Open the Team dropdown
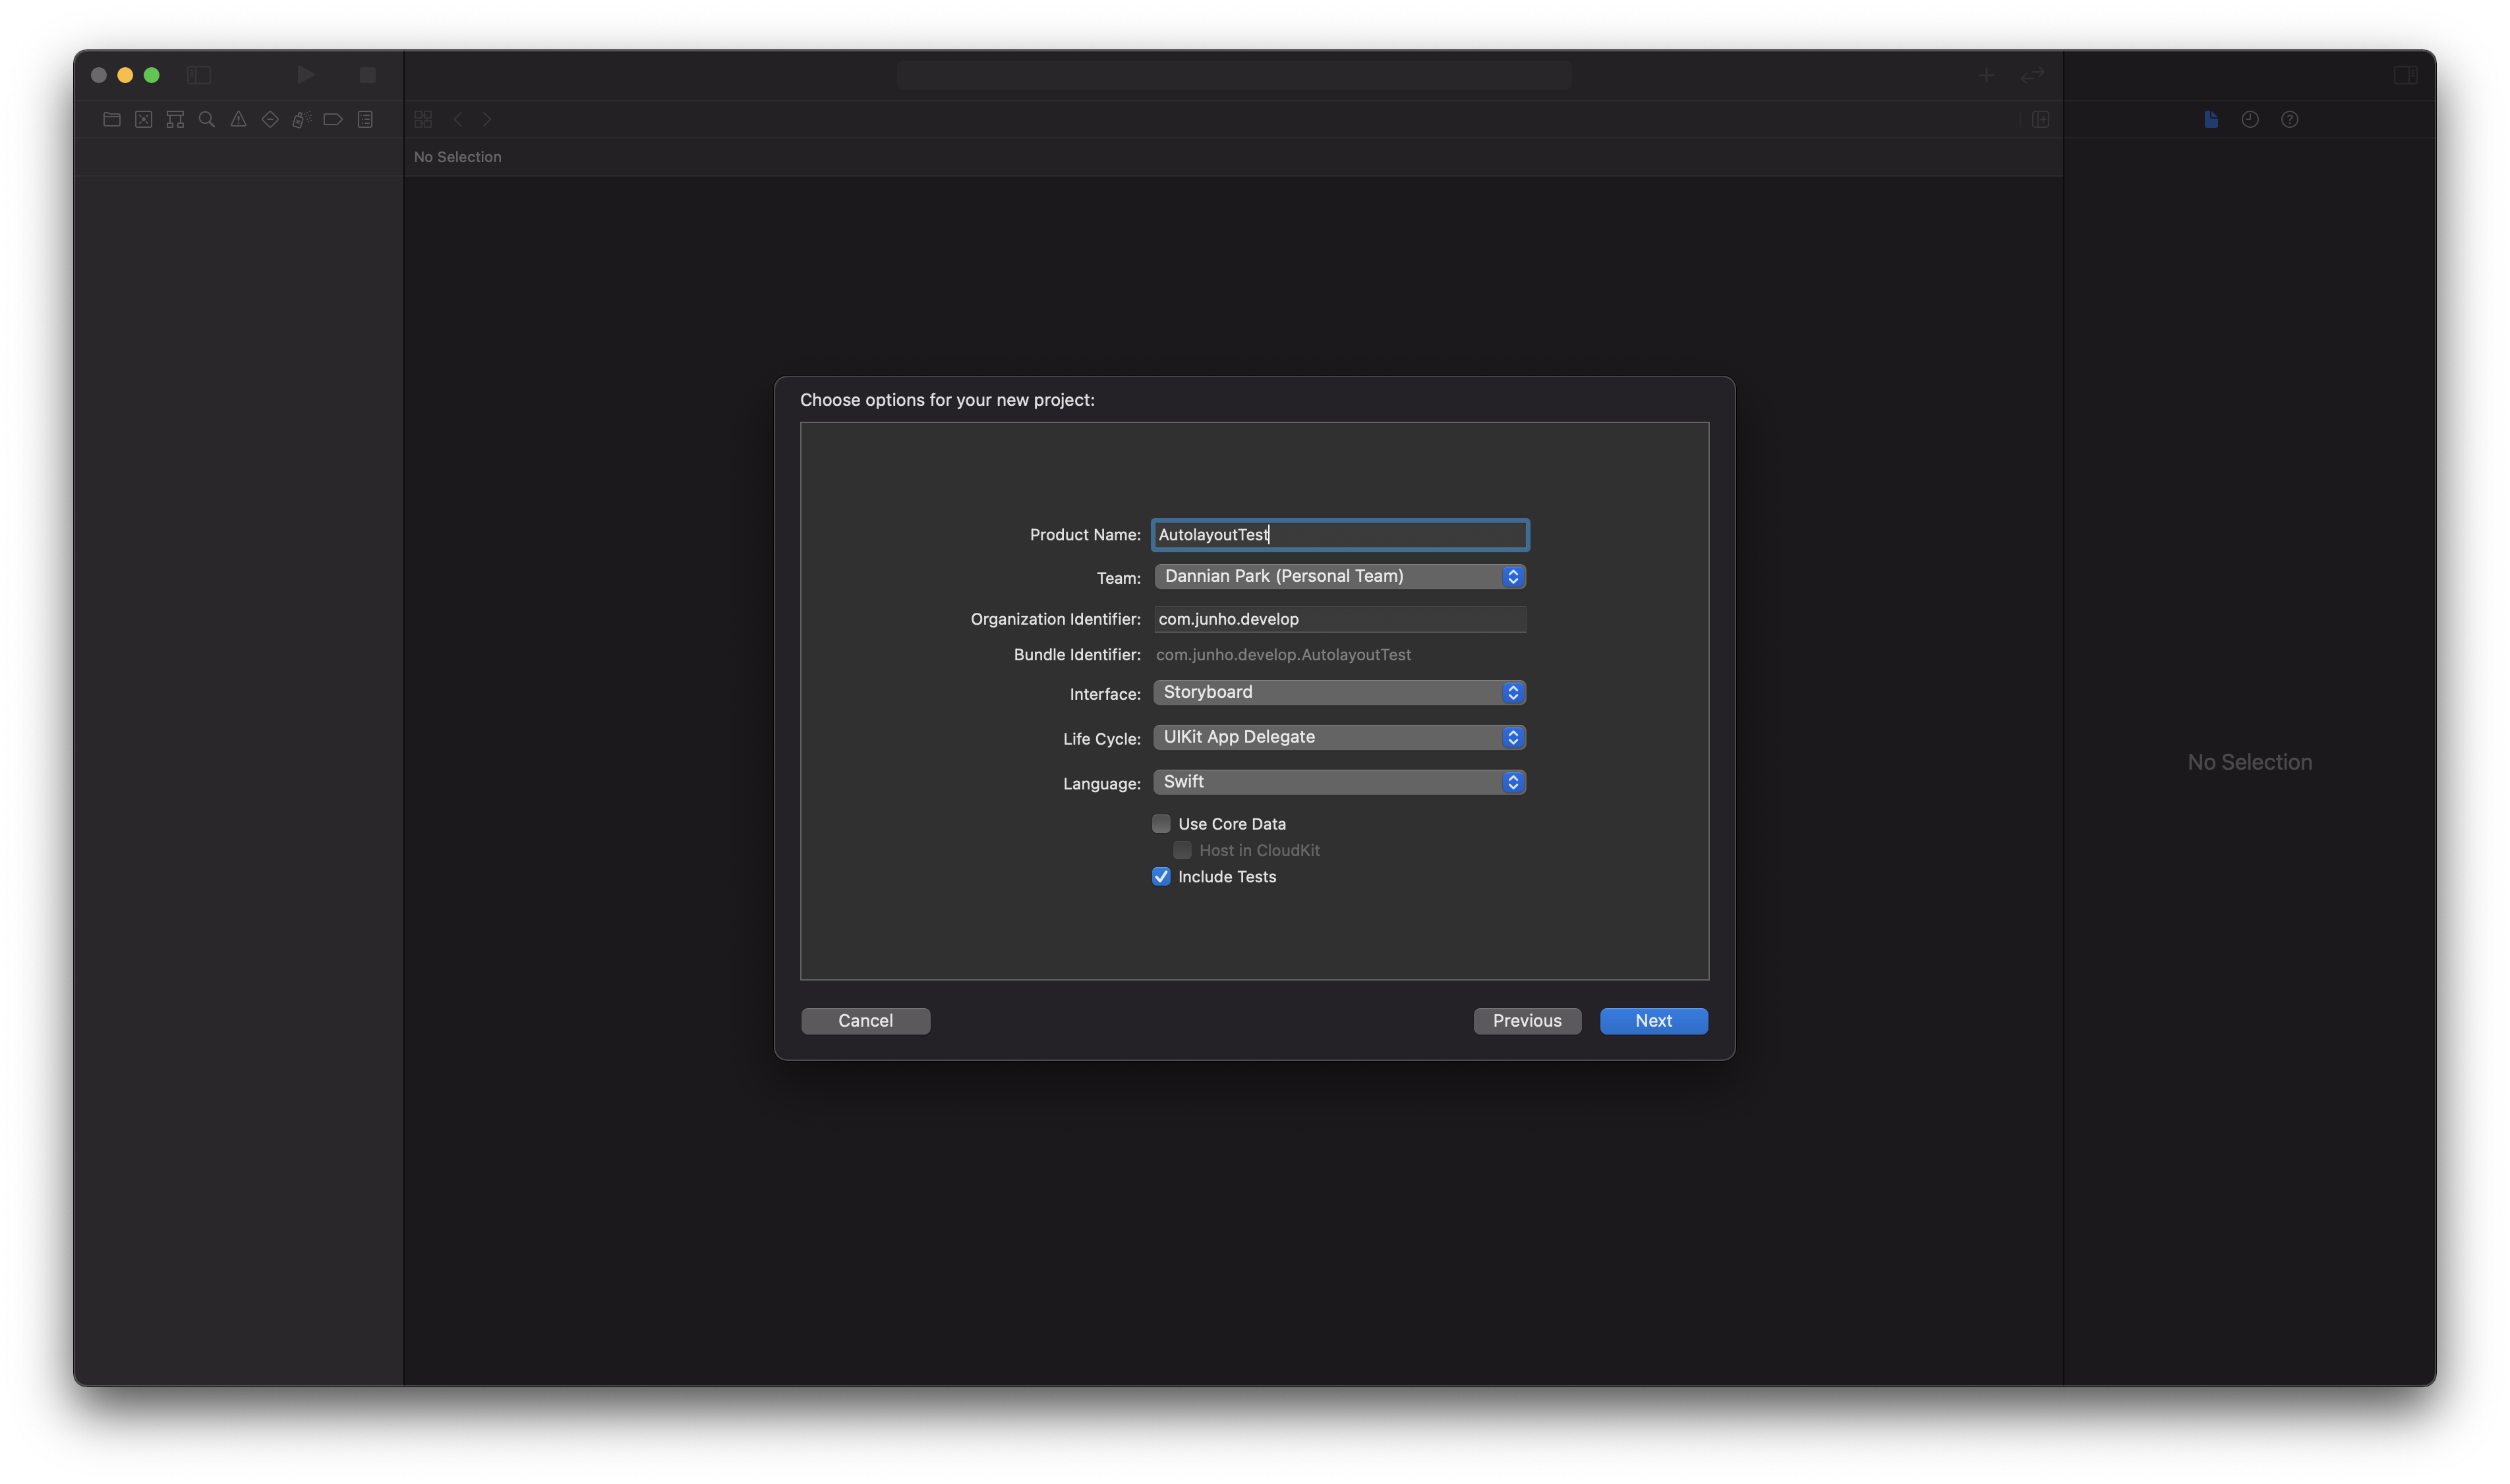 click(1339, 576)
